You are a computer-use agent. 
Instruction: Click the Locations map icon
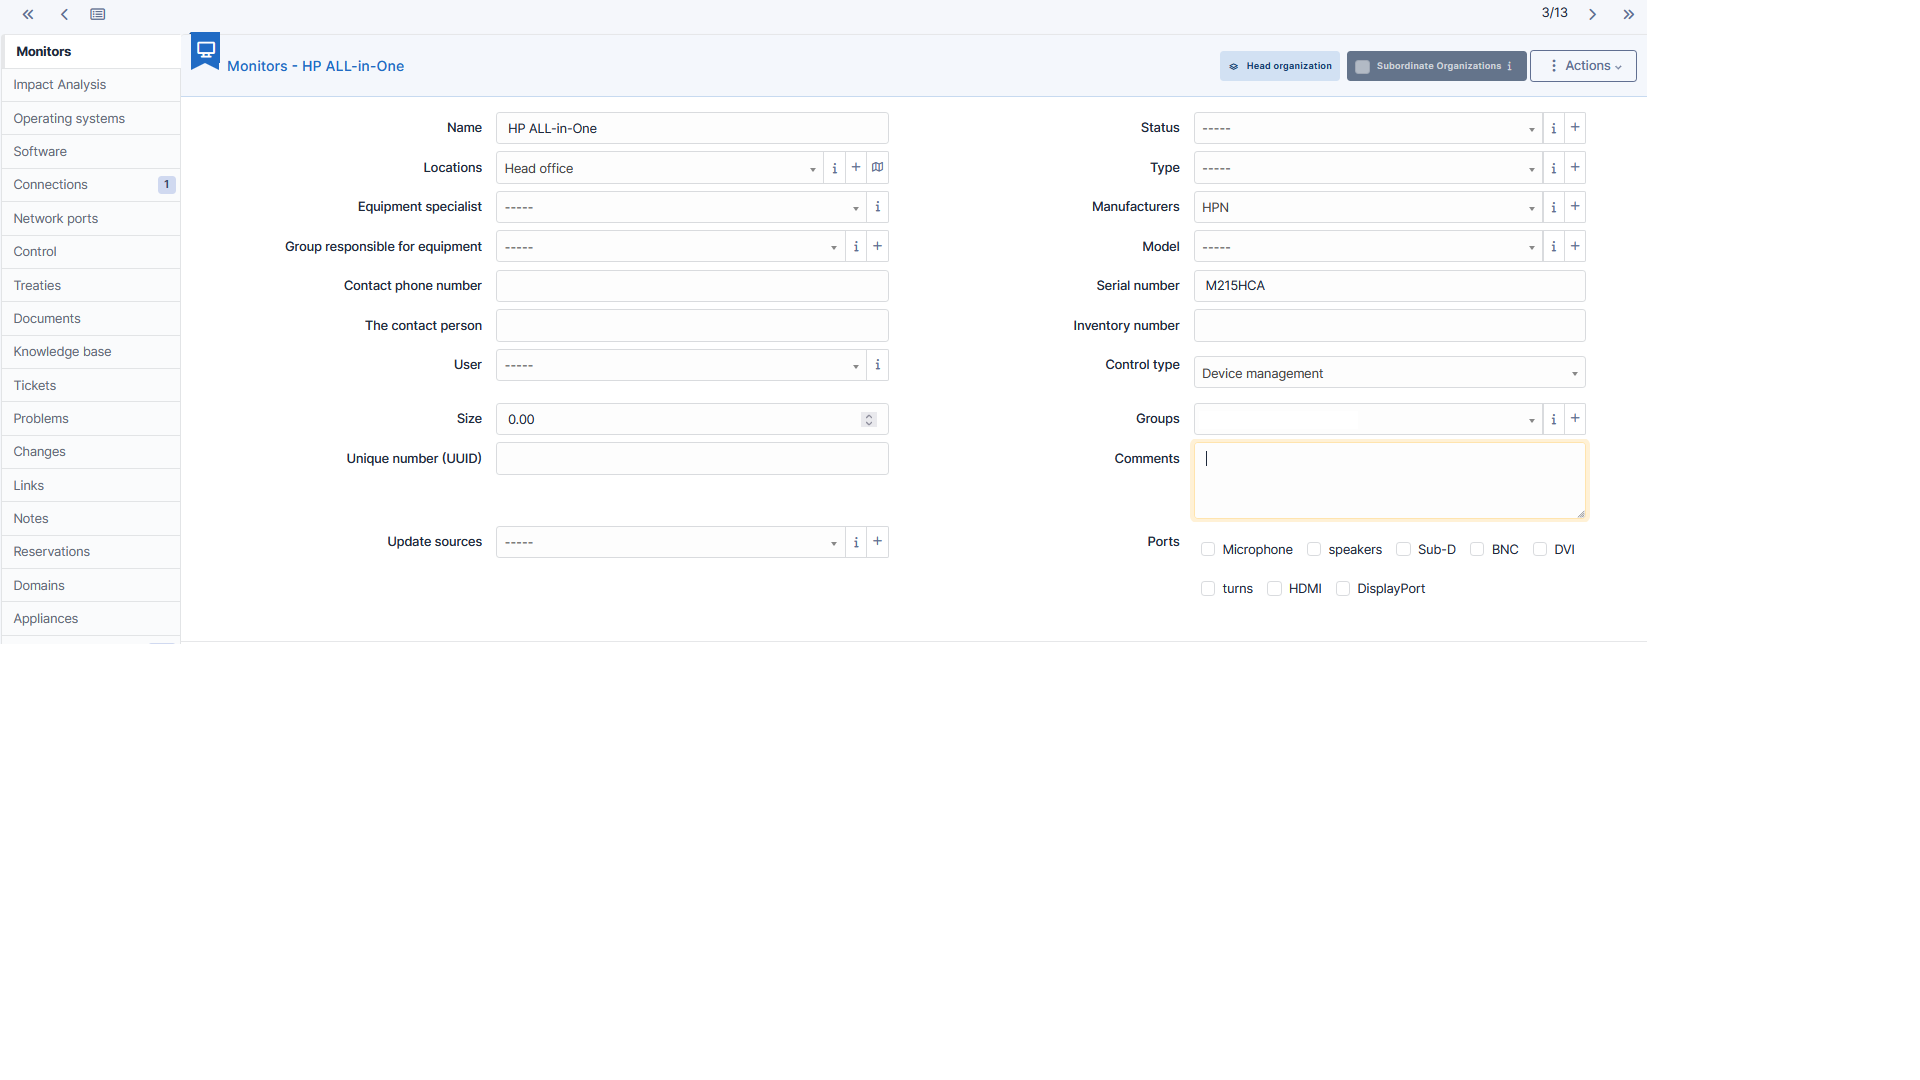point(877,168)
